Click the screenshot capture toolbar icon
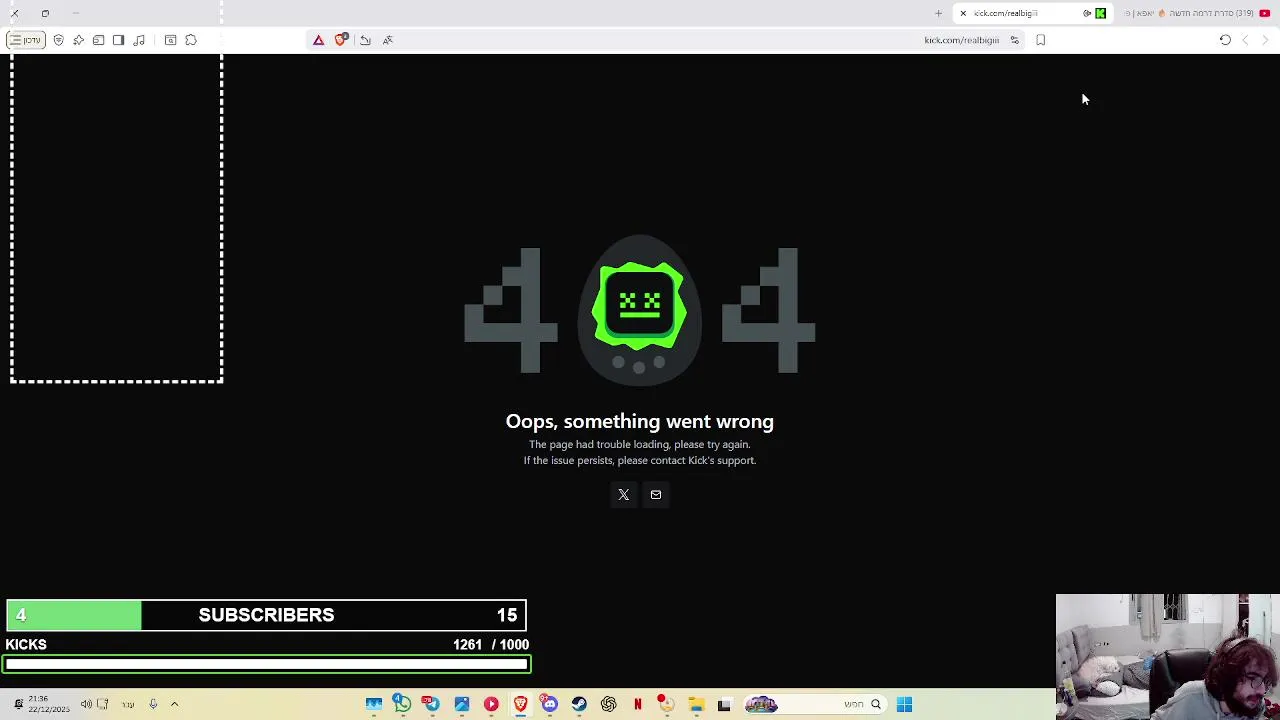This screenshot has height=720, width=1280. [x=171, y=40]
